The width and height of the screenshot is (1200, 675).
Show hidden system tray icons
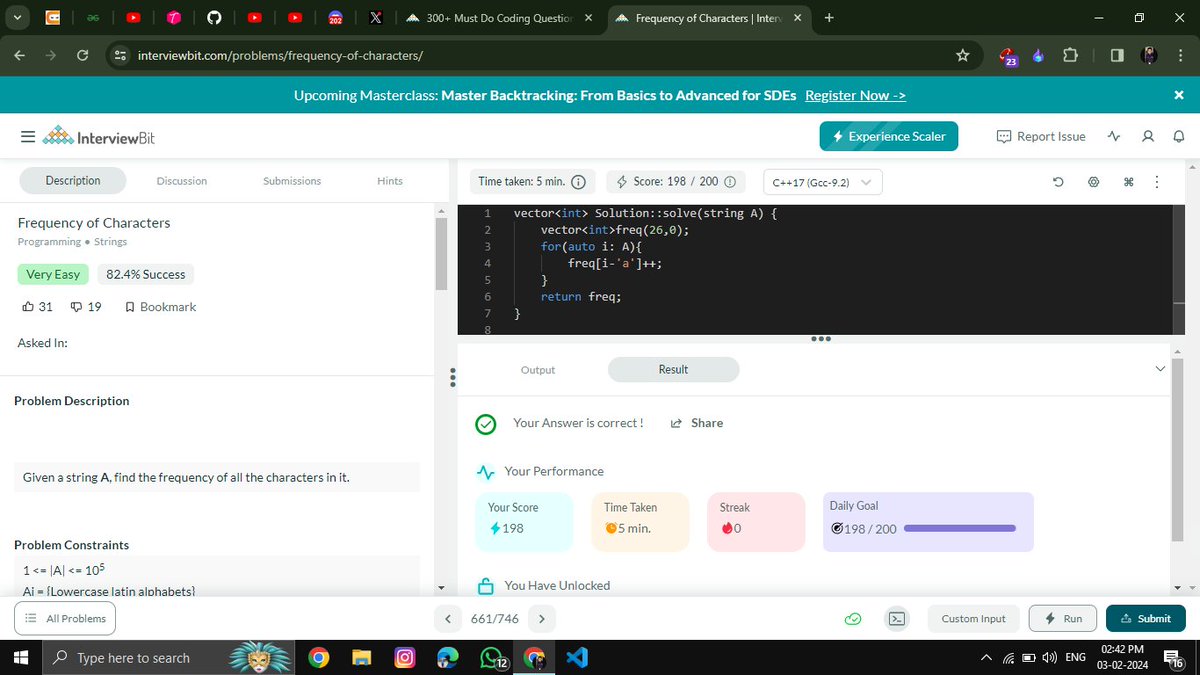click(986, 657)
